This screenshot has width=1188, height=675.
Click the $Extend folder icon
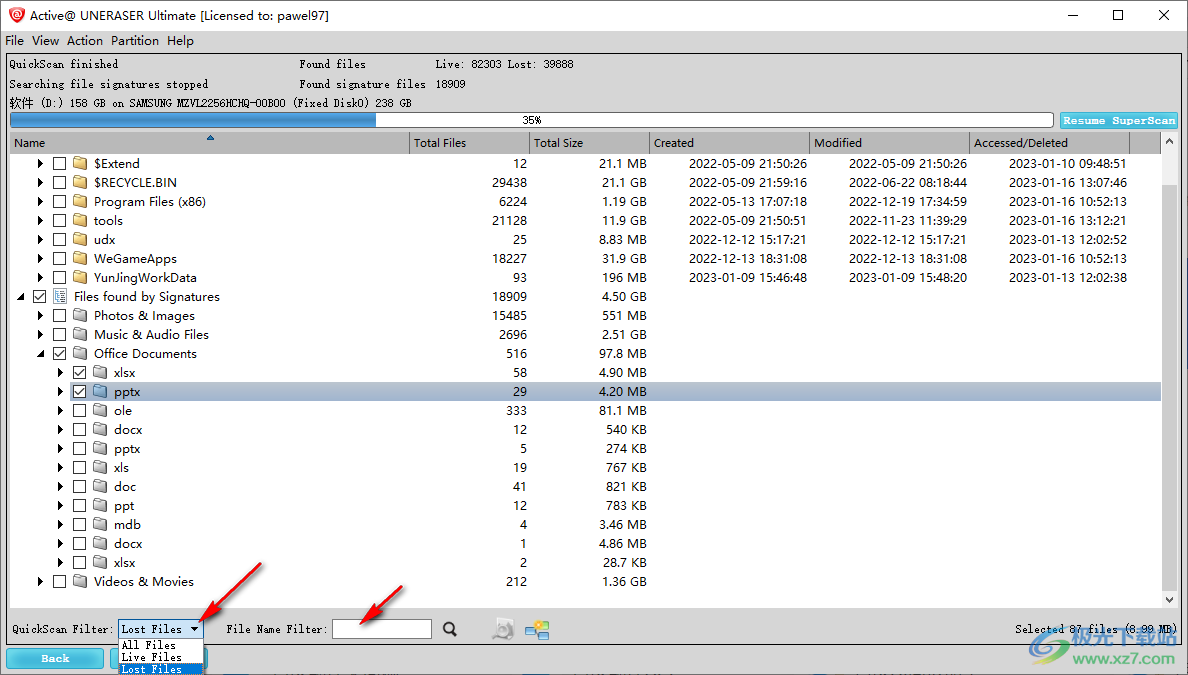(80, 163)
